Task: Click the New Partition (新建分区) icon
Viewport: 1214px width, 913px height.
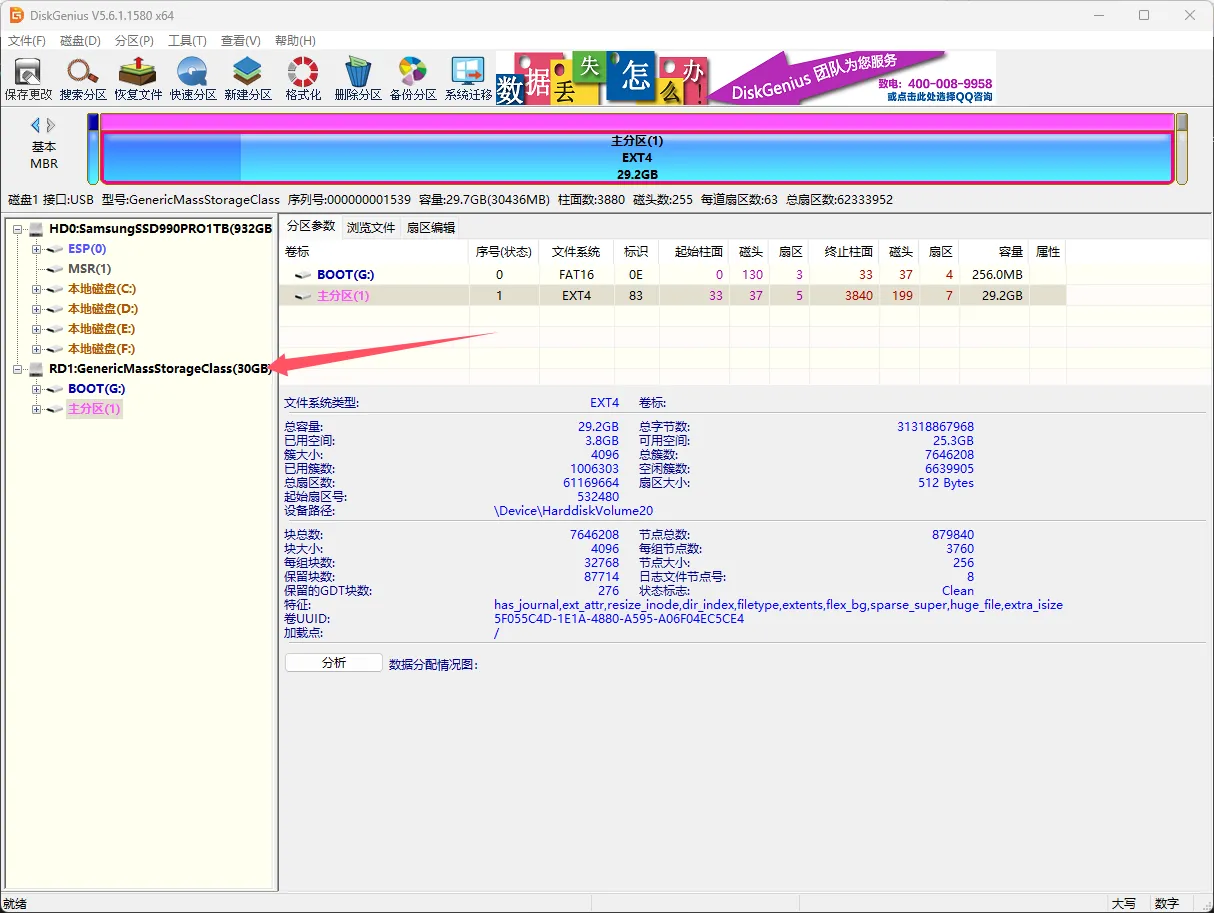Action: pyautogui.click(x=247, y=78)
